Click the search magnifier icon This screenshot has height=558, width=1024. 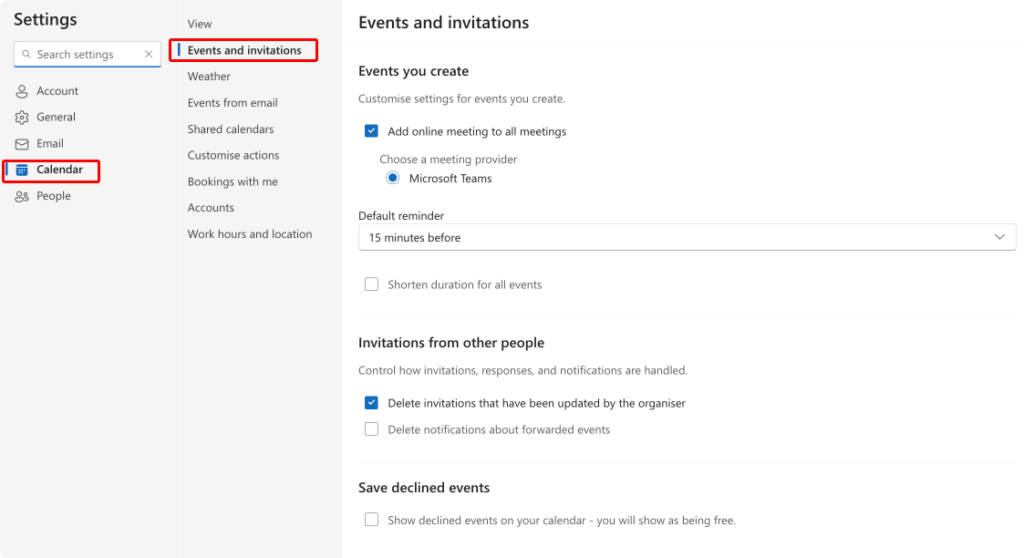[27, 55]
